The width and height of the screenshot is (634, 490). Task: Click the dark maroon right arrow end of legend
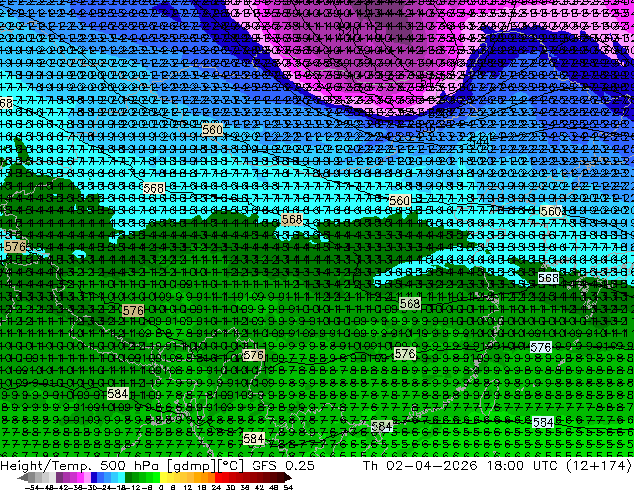click(x=288, y=478)
